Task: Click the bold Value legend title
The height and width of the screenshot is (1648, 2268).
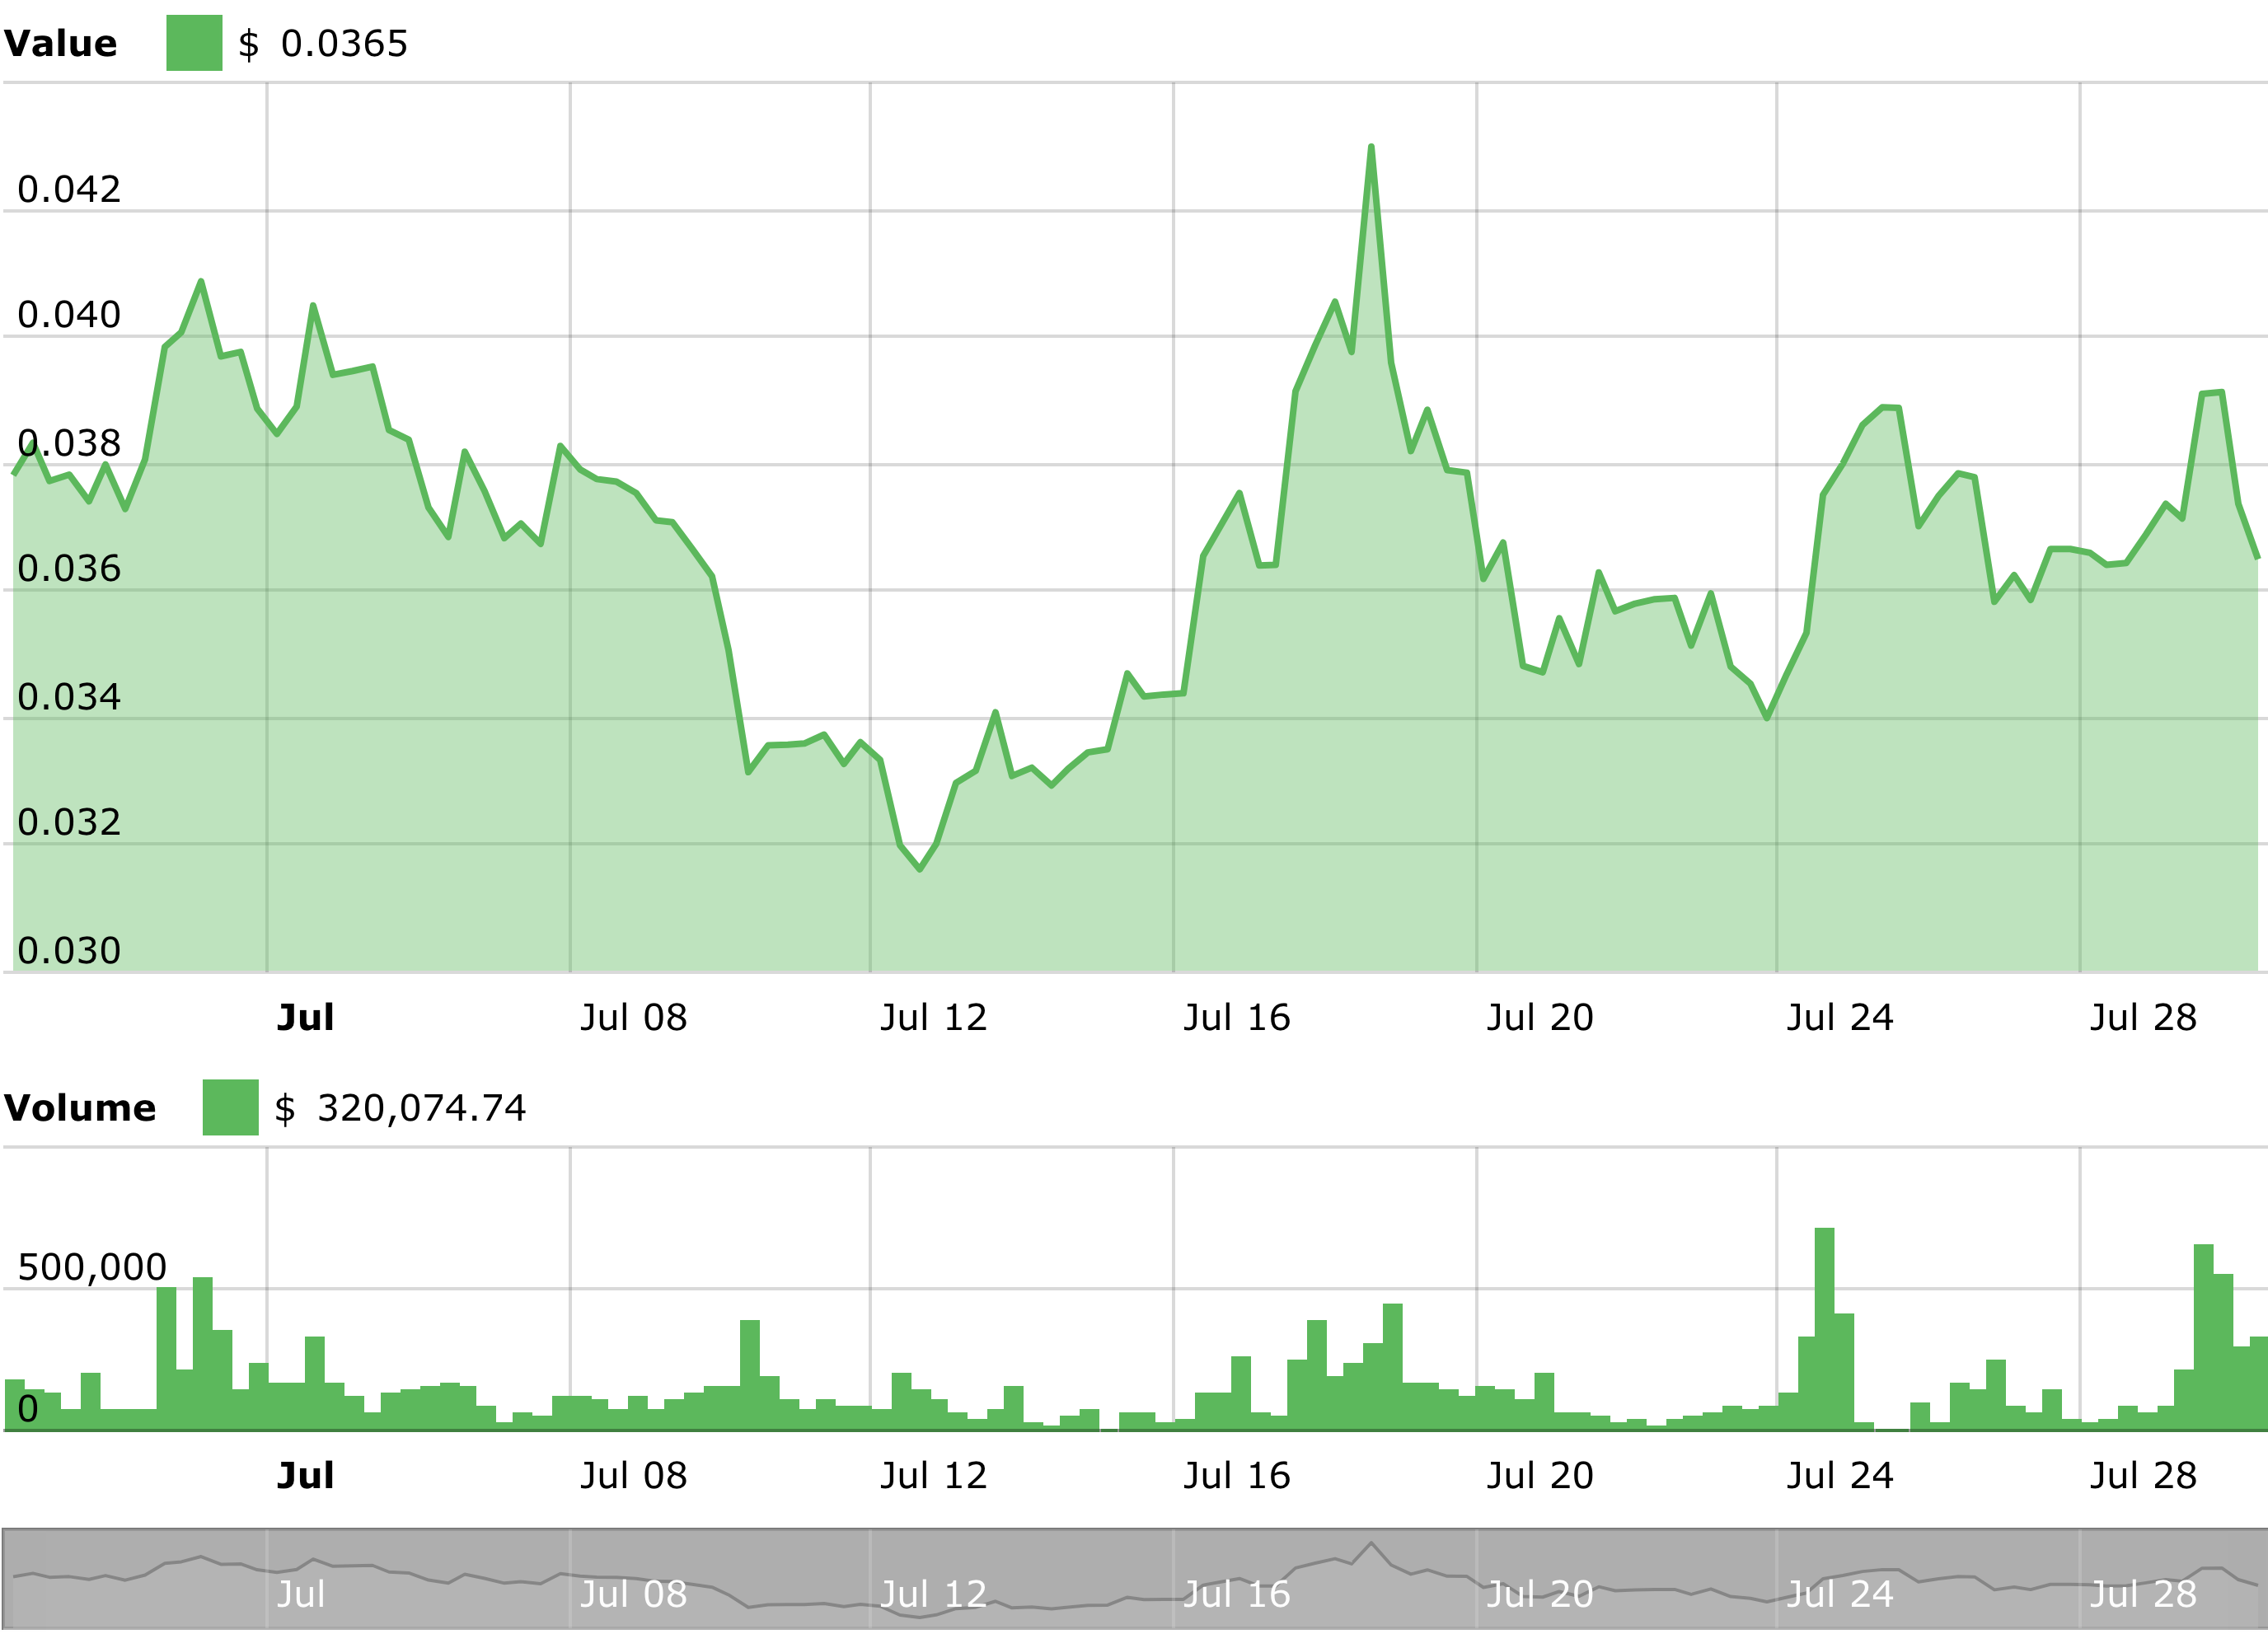Action: (60, 44)
